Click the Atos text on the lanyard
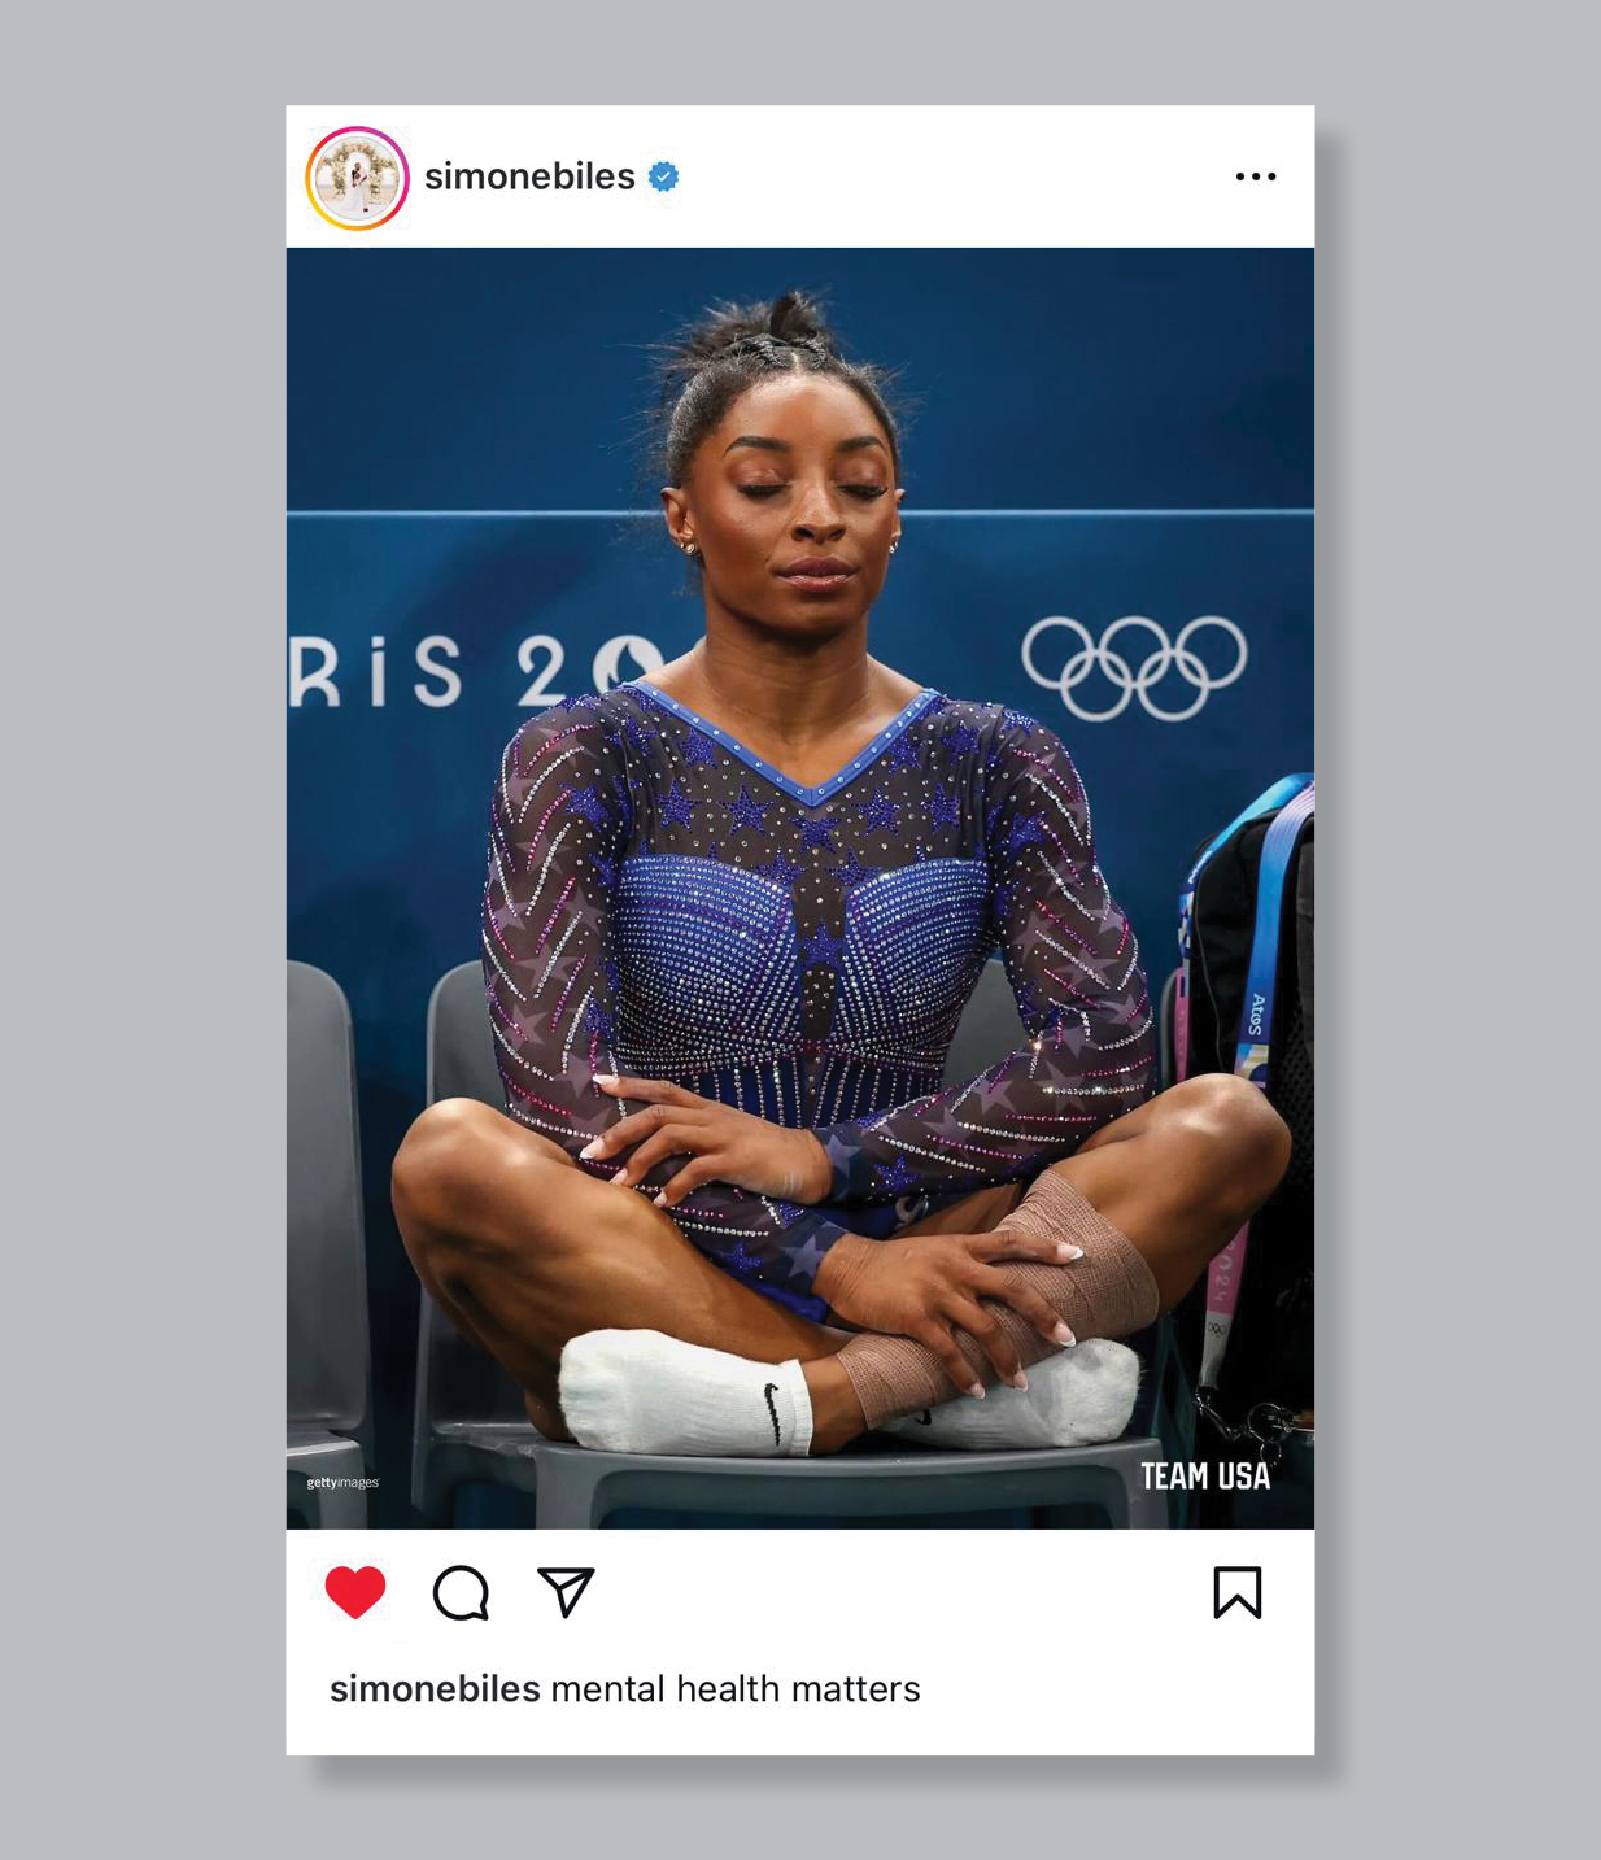Screen dimensions: 1601x1860 coord(1258,1015)
